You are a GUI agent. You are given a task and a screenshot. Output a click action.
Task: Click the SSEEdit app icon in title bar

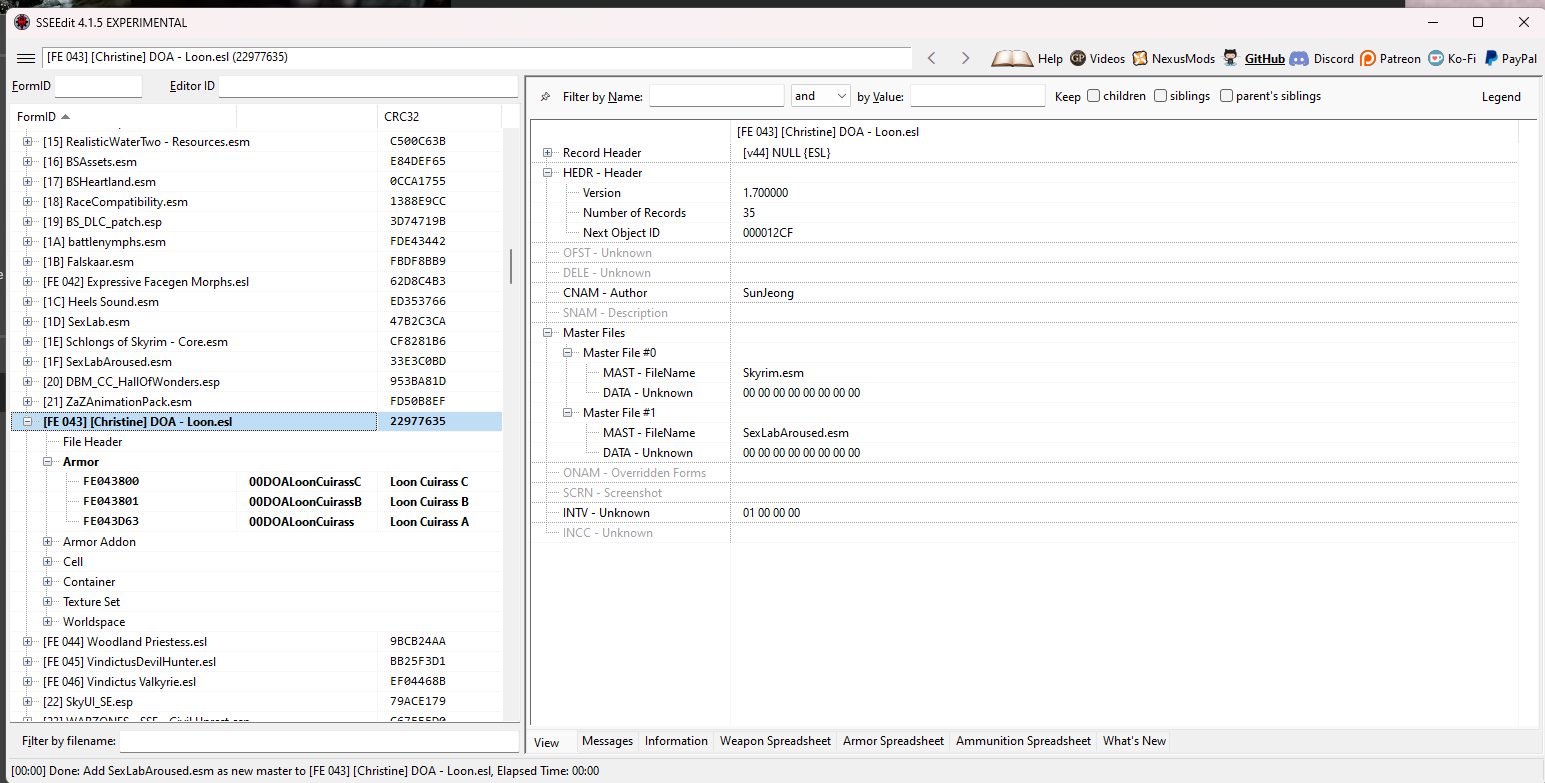tap(22, 22)
